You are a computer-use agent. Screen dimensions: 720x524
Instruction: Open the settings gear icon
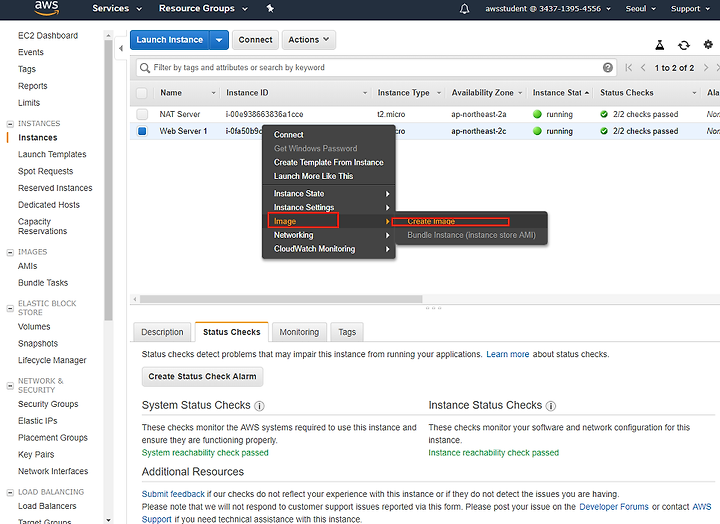[x=708, y=45]
